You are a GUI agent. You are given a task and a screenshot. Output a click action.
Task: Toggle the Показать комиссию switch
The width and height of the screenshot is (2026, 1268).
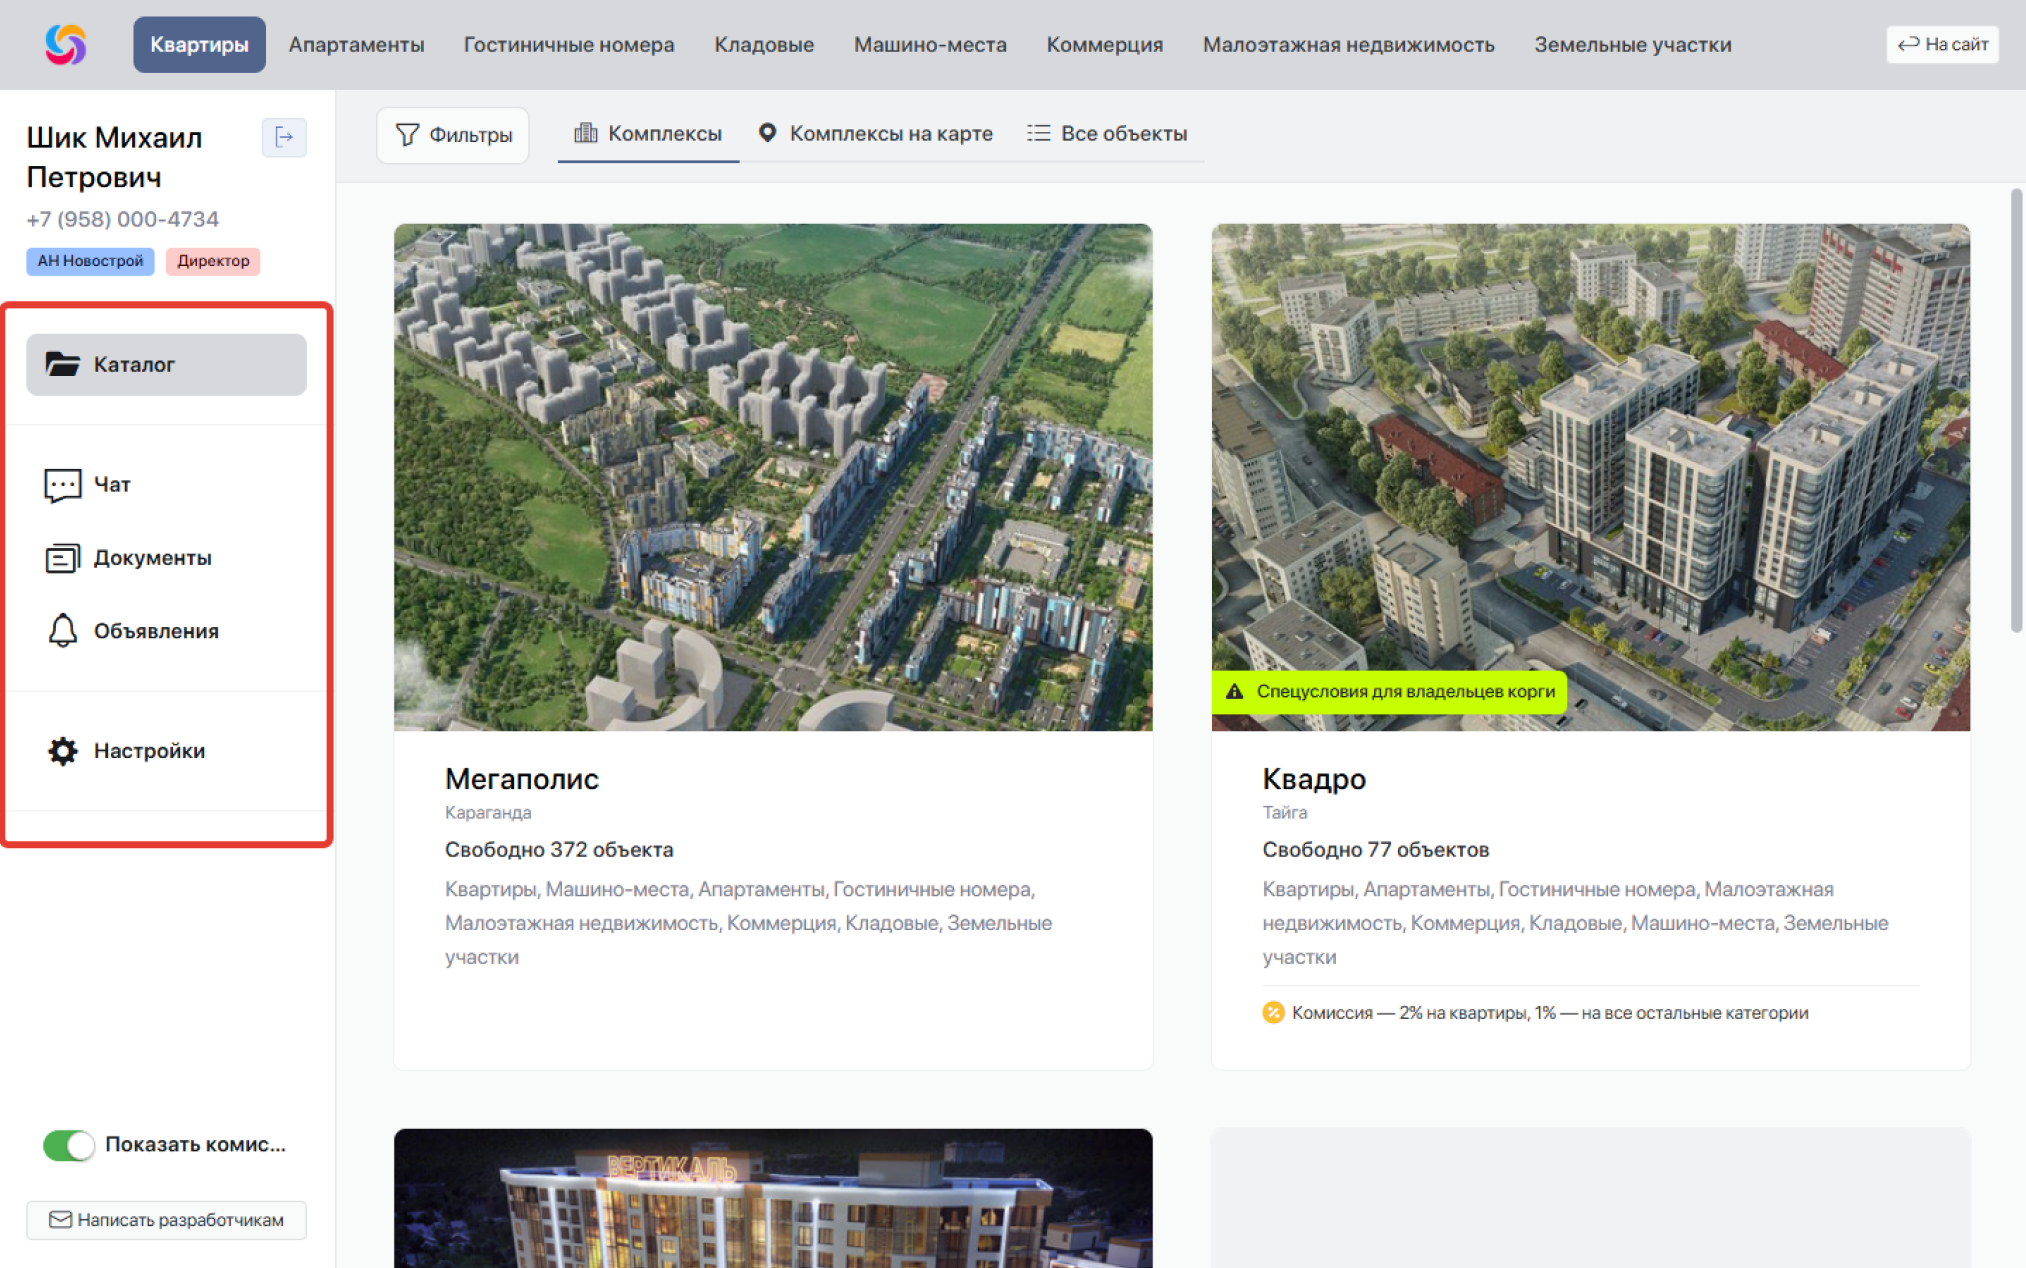[x=69, y=1144]
